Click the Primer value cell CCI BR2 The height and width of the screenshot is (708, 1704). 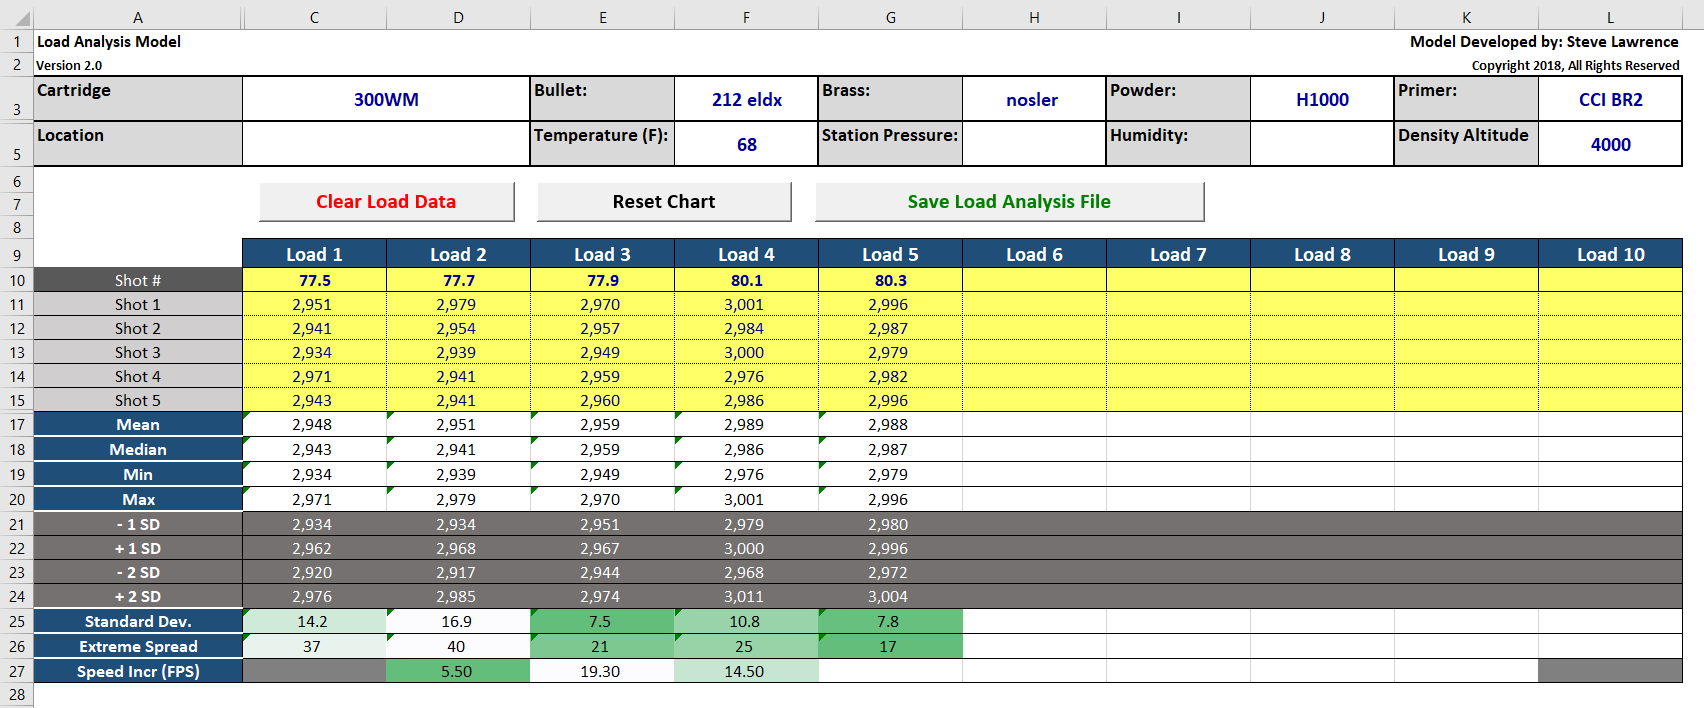tap(1610, 99)
